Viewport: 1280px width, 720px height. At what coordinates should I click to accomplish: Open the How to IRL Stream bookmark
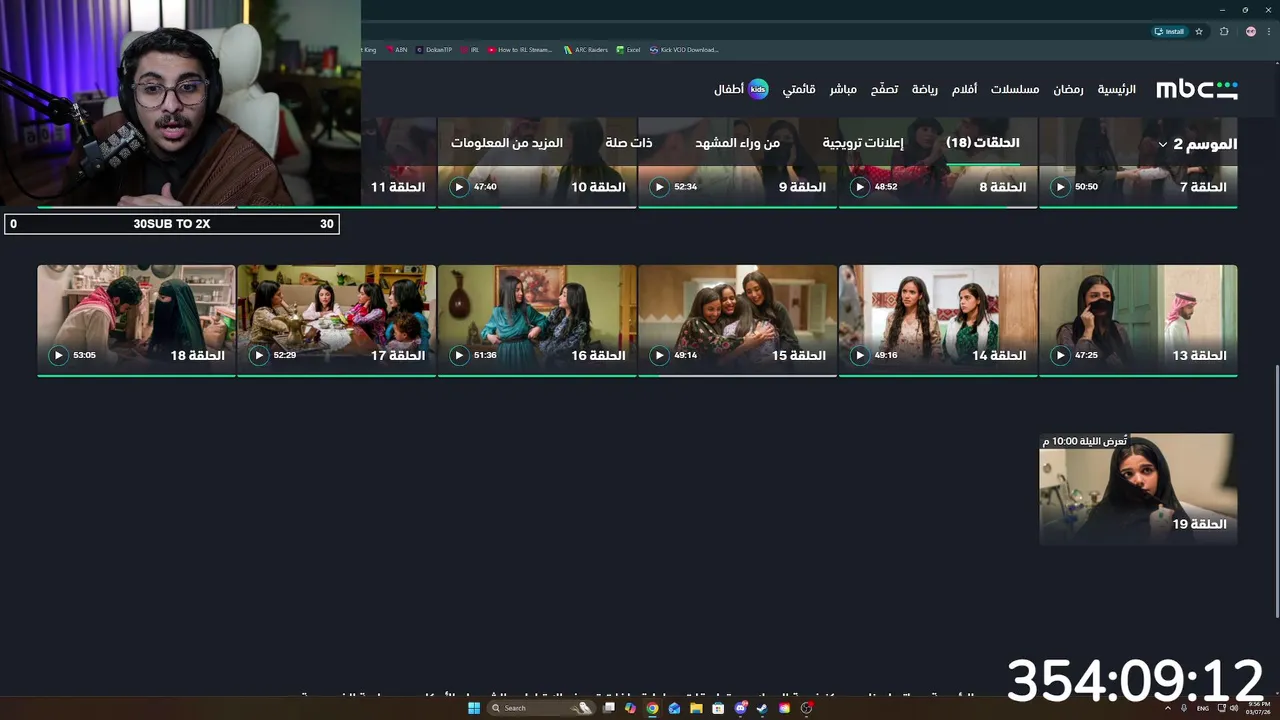(520, 50)
